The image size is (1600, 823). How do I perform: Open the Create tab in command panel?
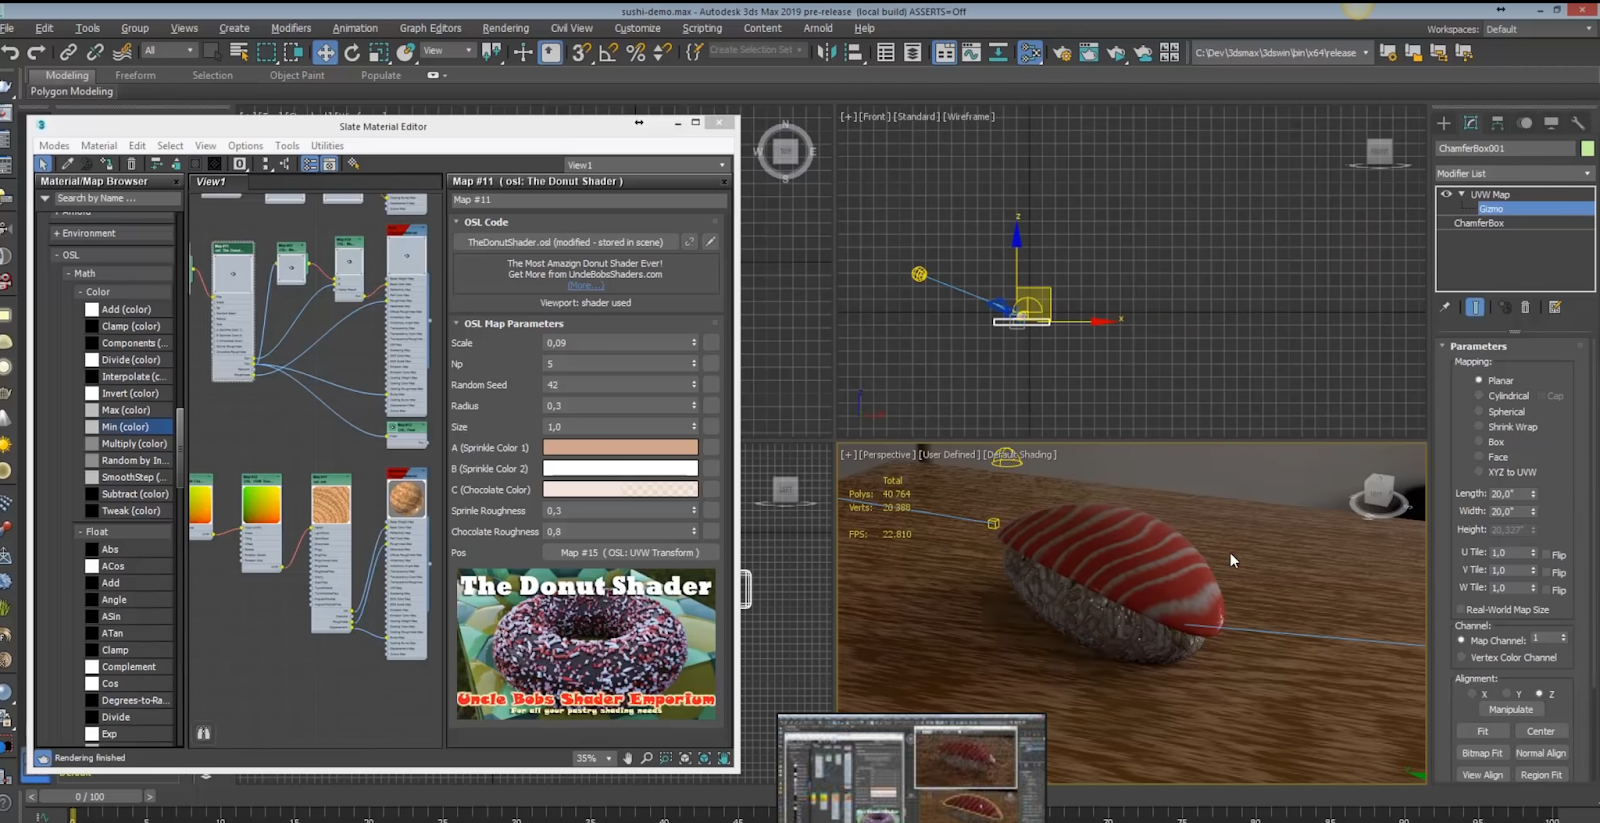point(1444,123)
